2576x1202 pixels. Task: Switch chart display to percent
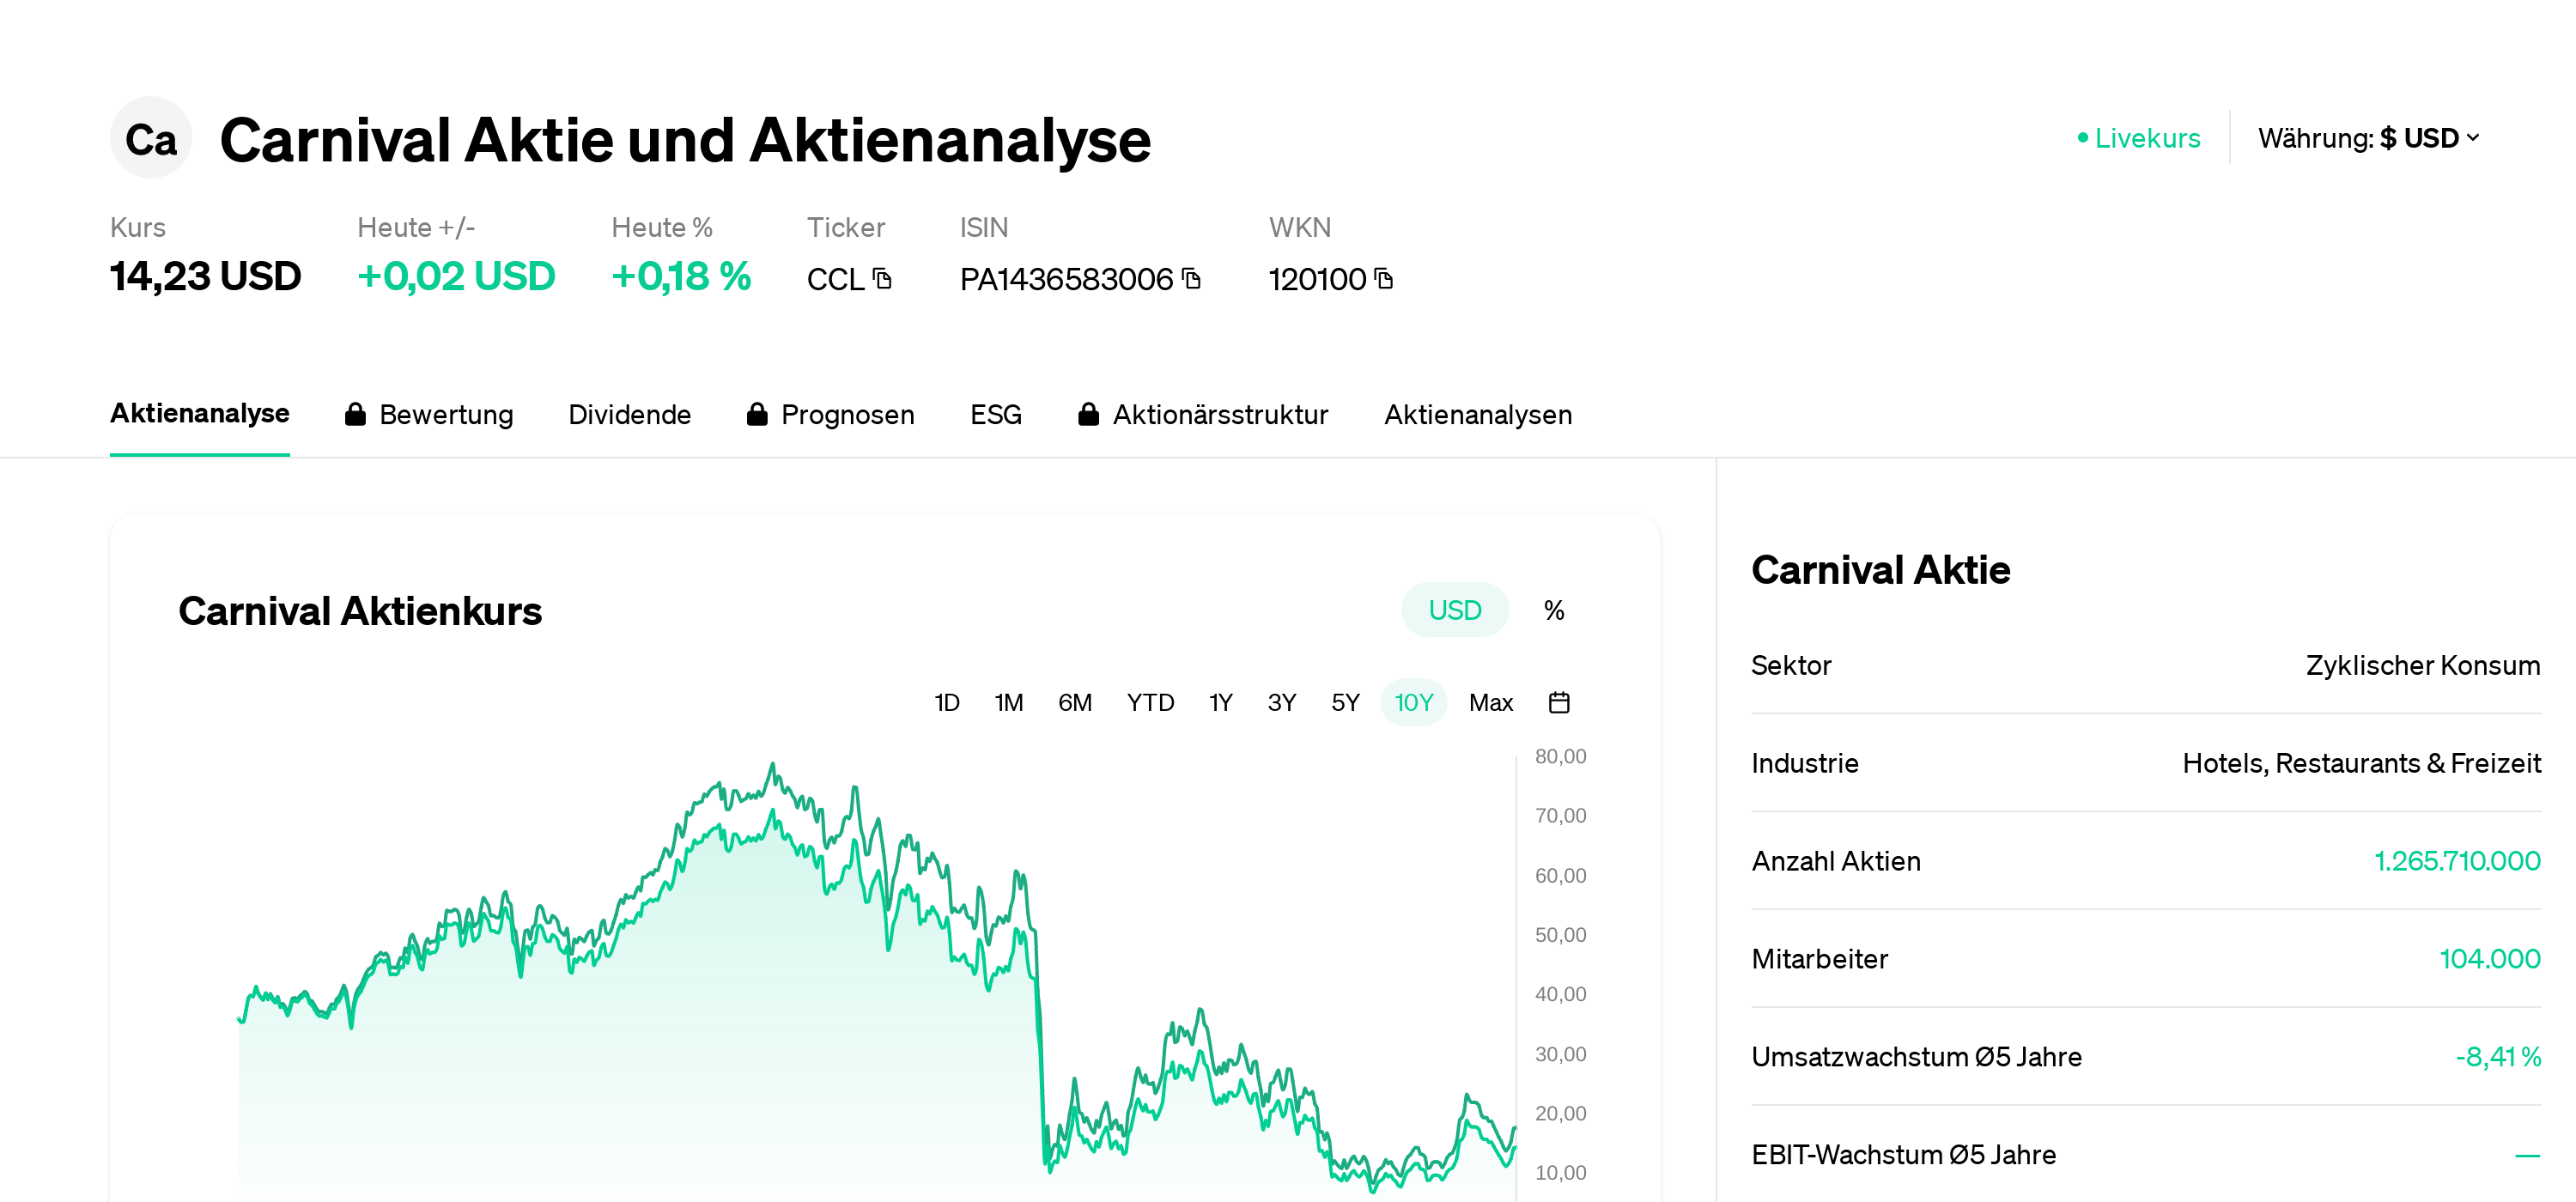coord(1554,610)
